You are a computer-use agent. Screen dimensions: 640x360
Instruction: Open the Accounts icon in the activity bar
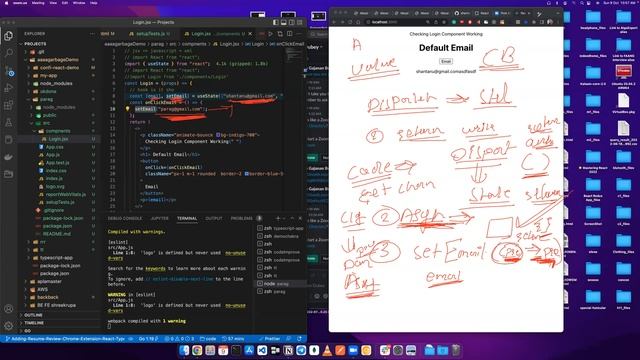coord(9,309)
